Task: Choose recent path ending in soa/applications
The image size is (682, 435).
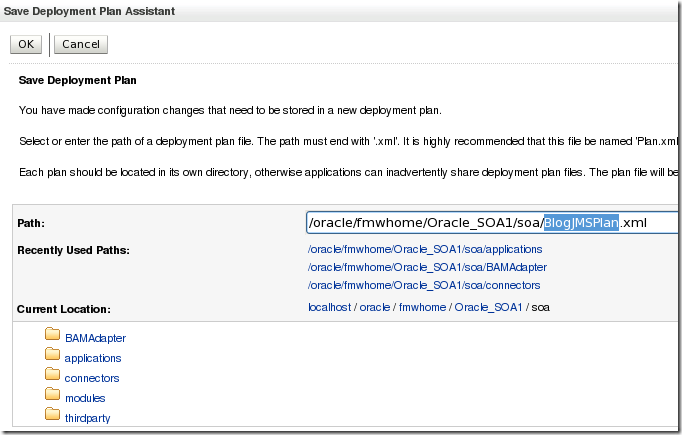Action: coord(425,249)
